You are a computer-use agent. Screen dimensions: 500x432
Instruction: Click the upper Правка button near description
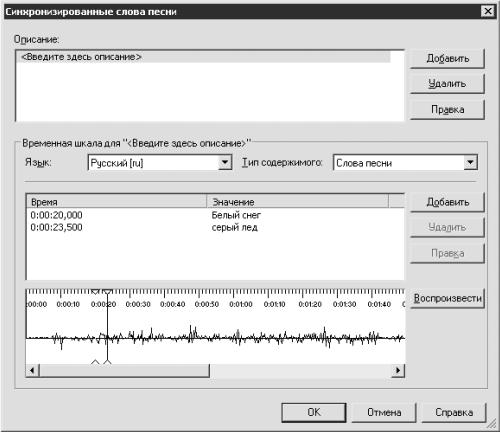click(447, 109)
